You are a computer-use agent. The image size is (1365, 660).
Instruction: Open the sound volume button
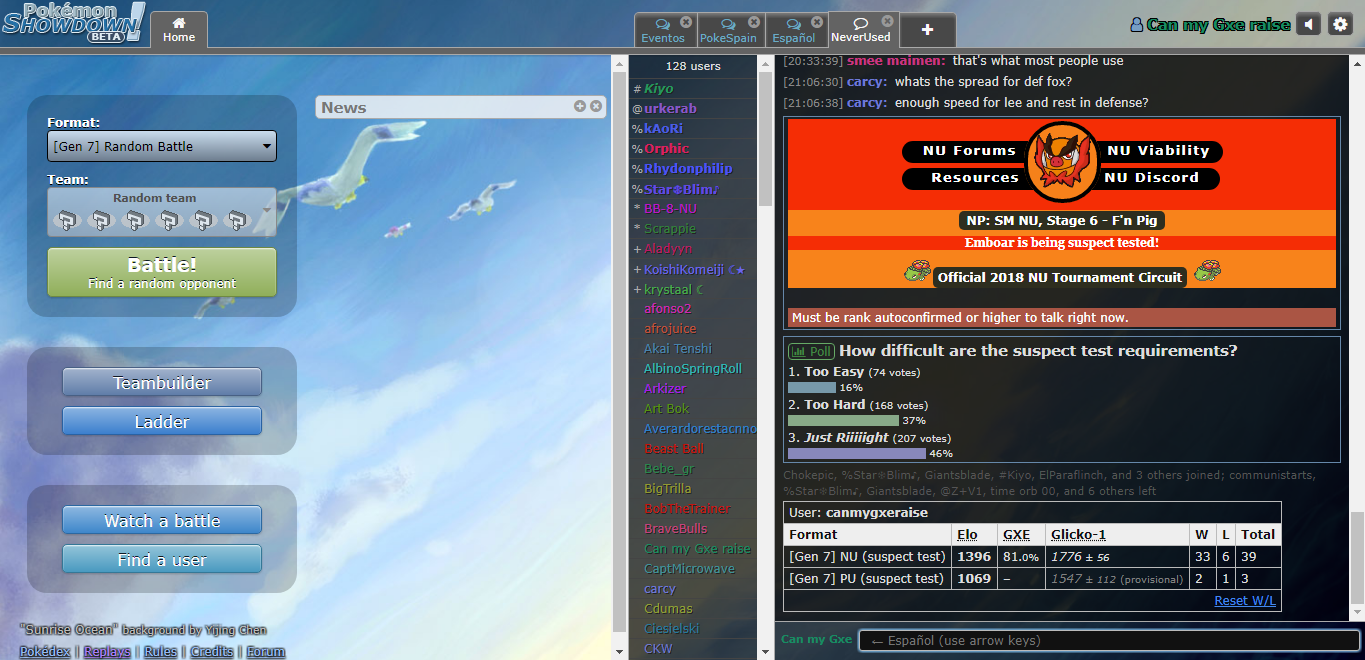[x=1308, y=25]
